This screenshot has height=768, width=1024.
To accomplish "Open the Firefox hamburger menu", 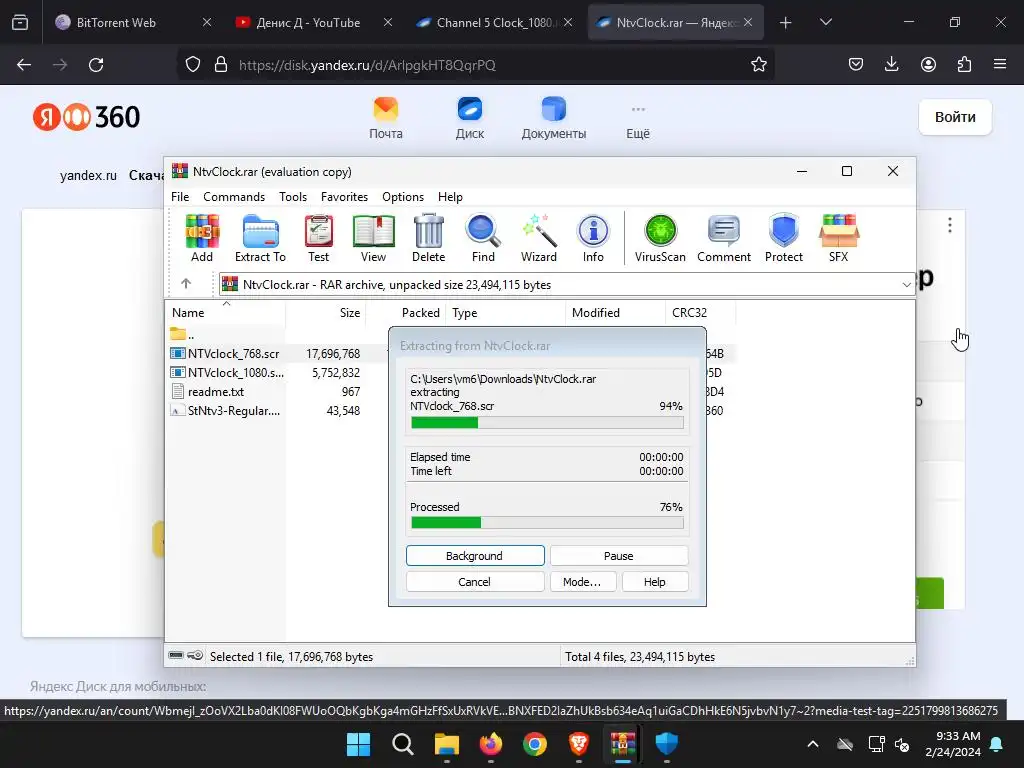I will [1000, 64].
